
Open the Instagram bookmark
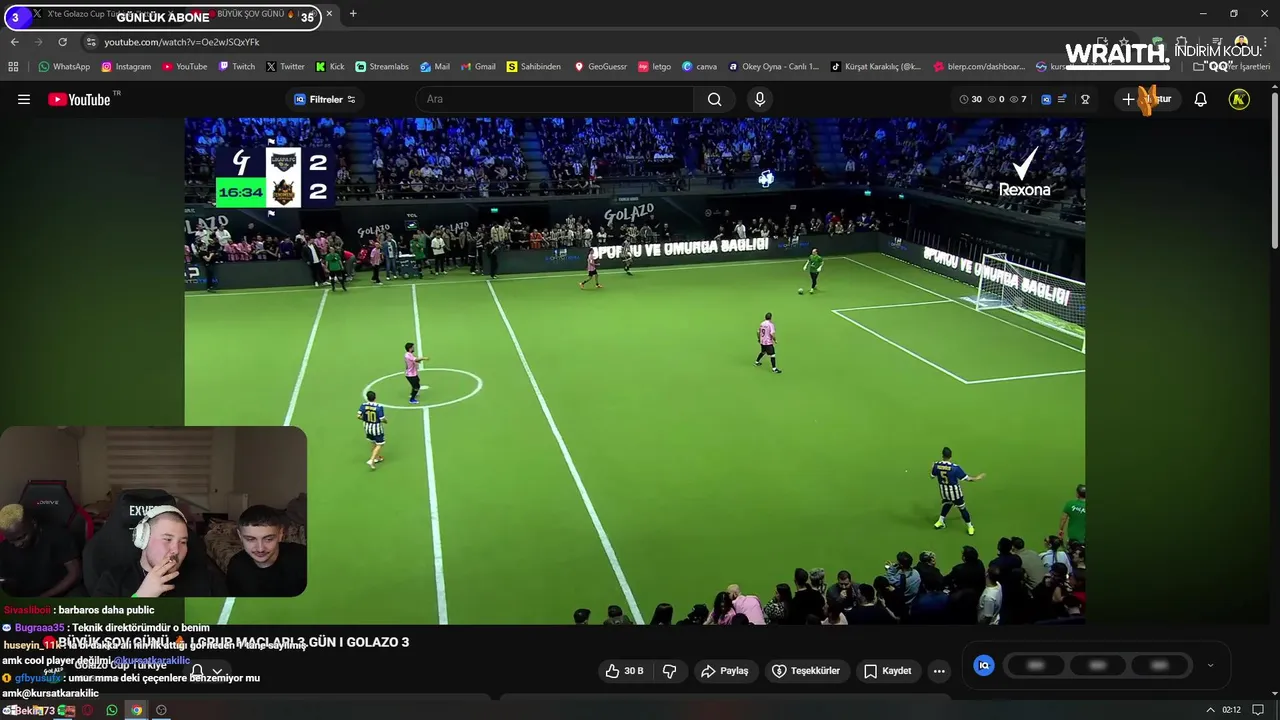tap(126, 67)
